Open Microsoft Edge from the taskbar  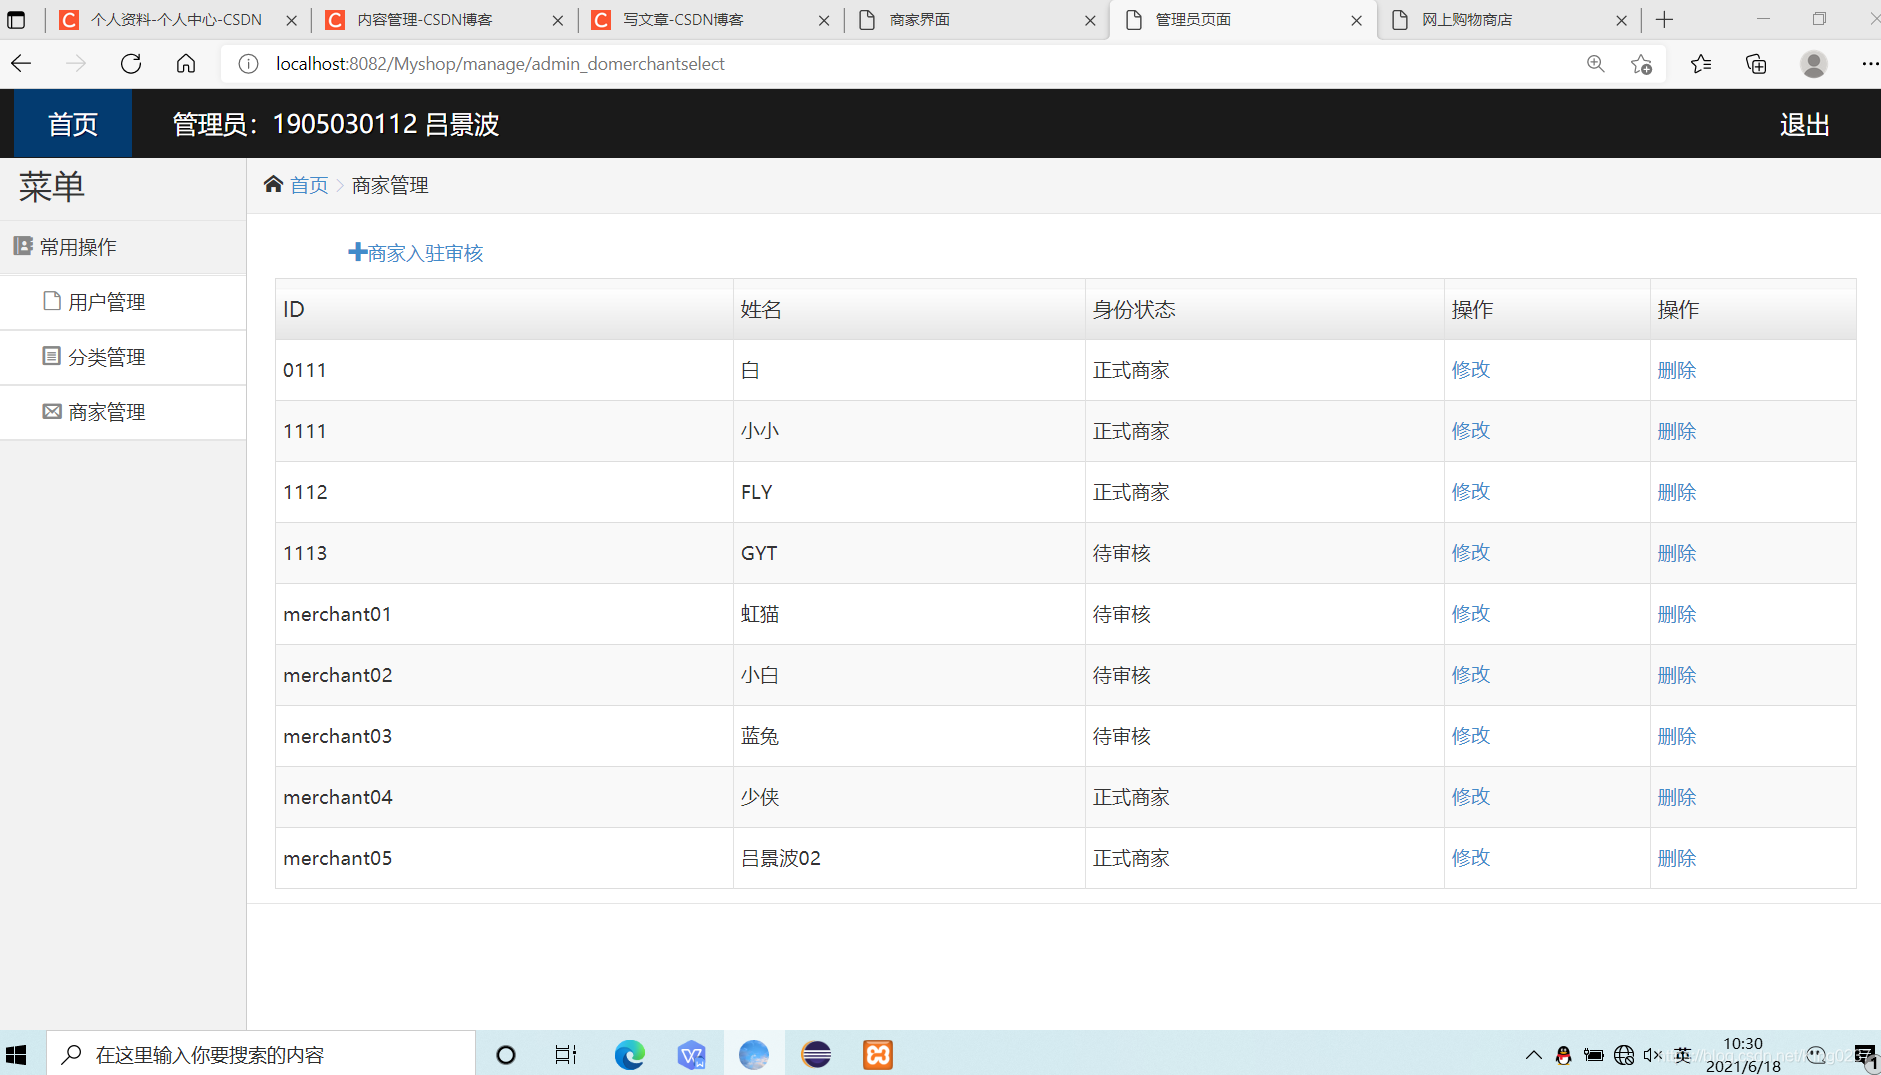pyautogui.click(x=629, y=1054)
